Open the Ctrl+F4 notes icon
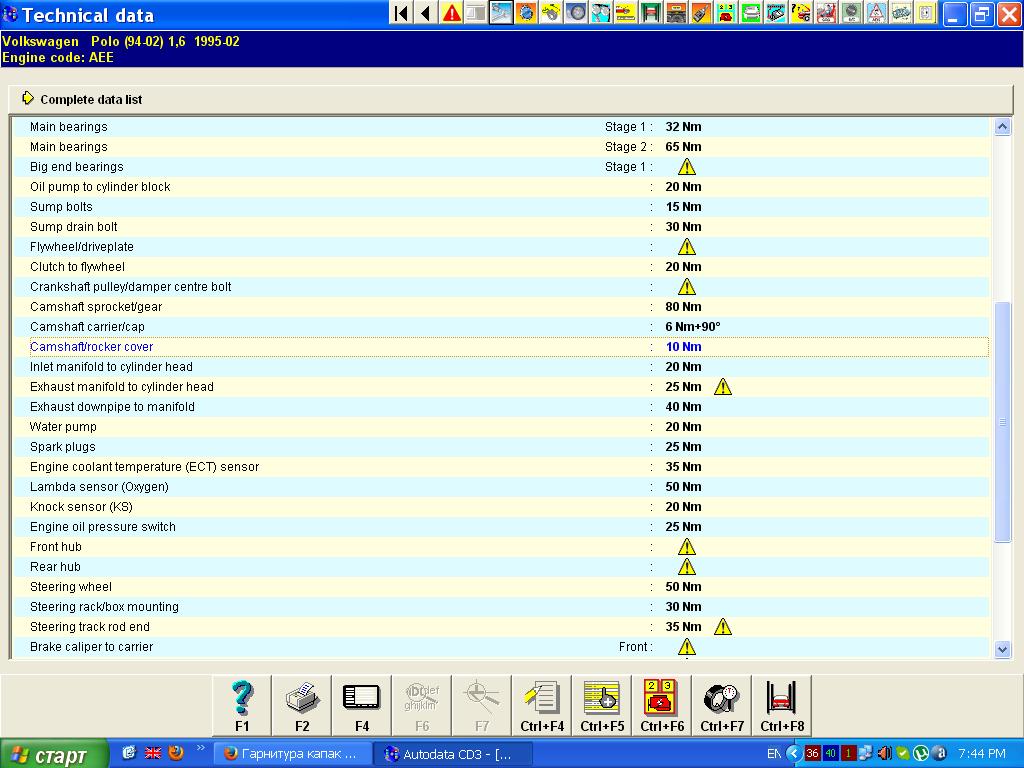Viewport: 1024px width, 768px height. pos(542,705)
